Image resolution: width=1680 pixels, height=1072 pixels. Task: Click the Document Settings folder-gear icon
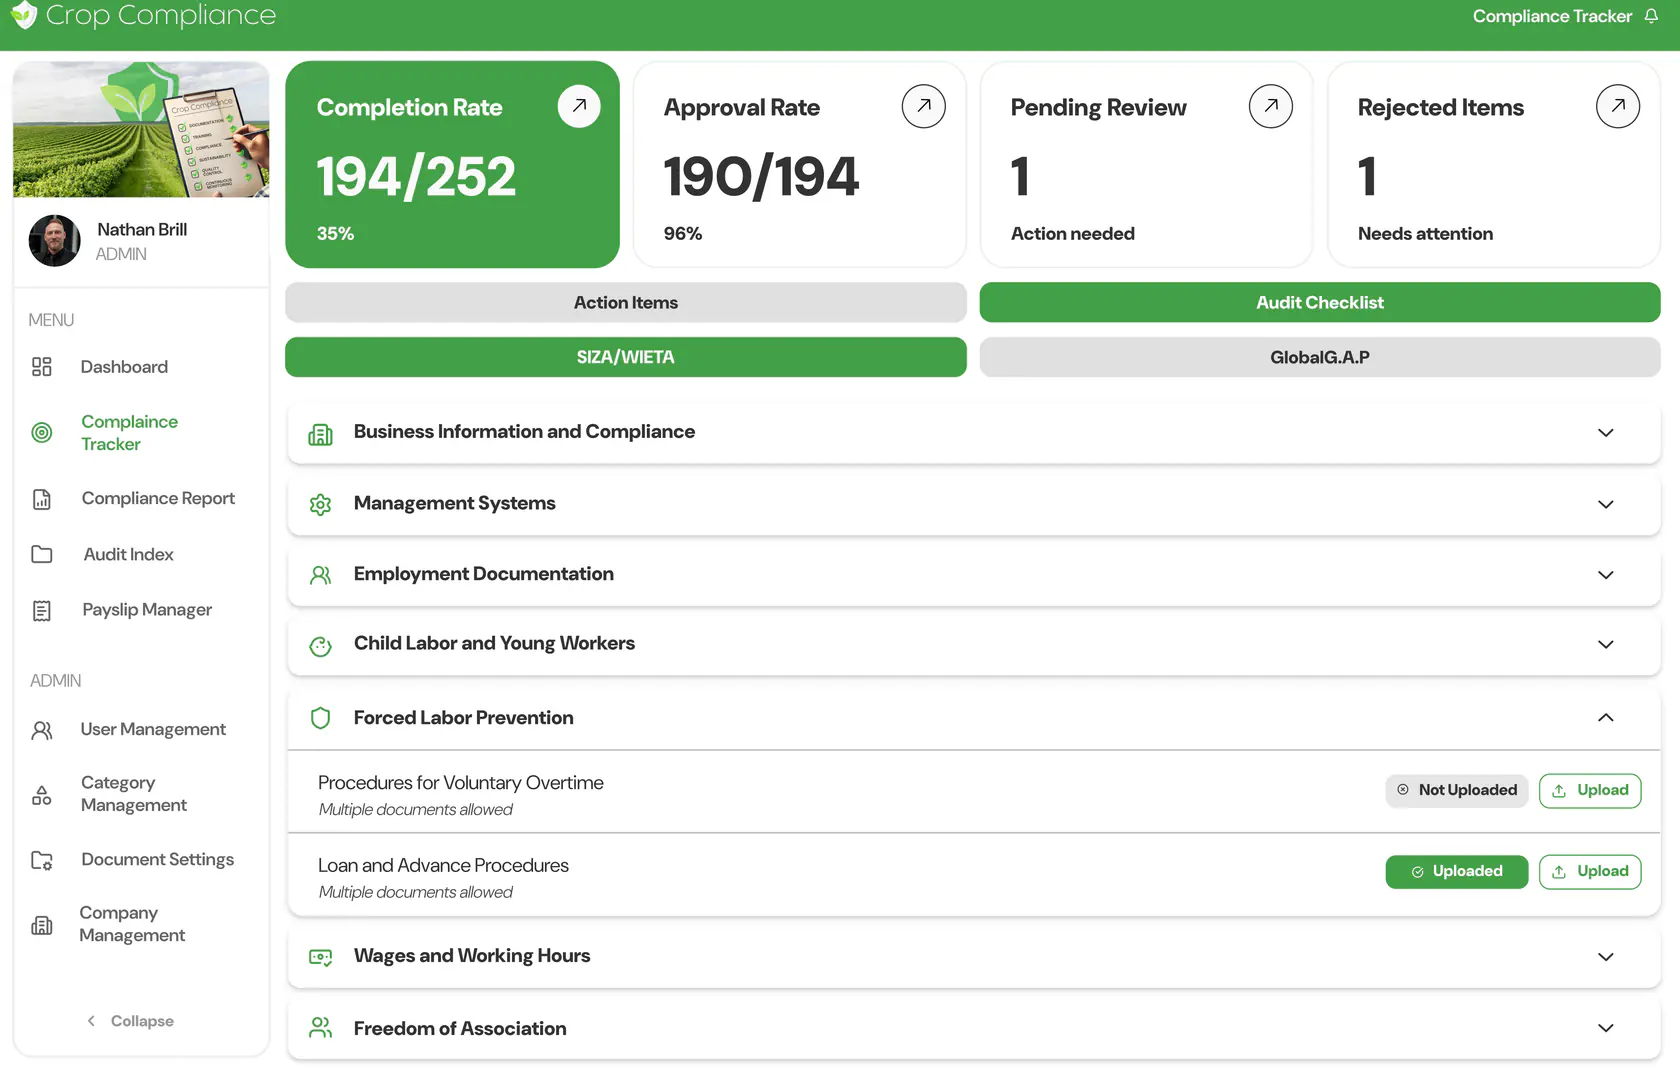(42, 860)
